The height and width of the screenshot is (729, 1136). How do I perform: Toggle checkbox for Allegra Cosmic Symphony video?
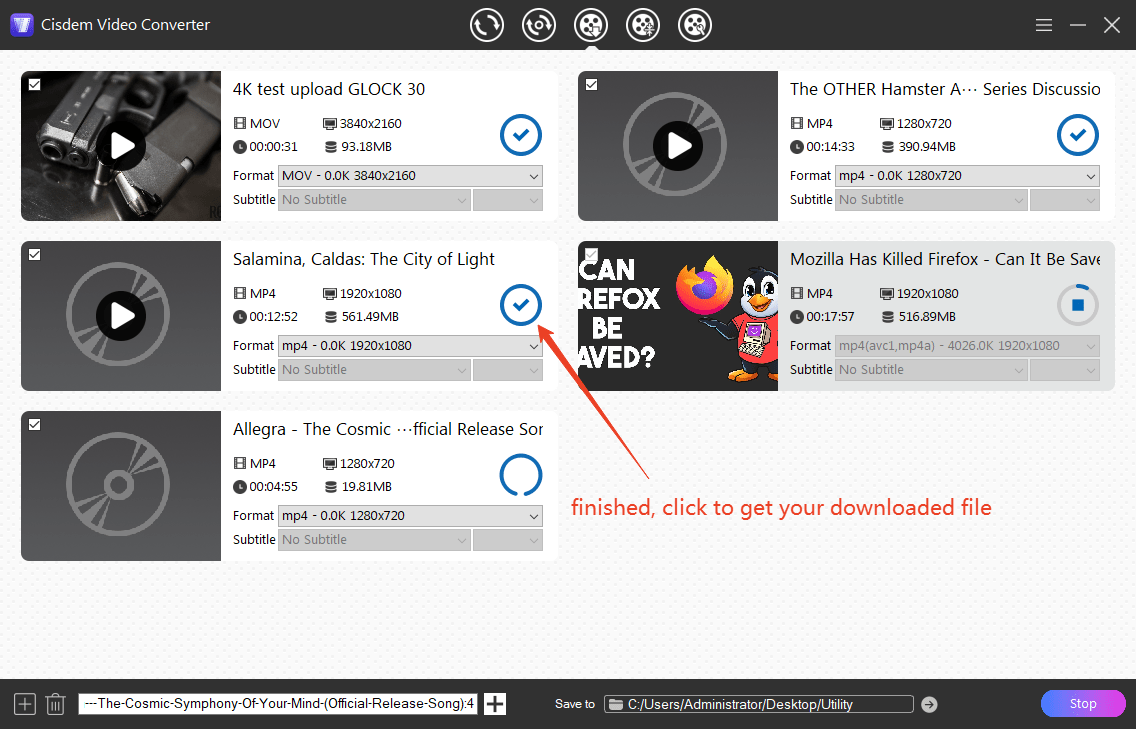[x=35, y=425]
